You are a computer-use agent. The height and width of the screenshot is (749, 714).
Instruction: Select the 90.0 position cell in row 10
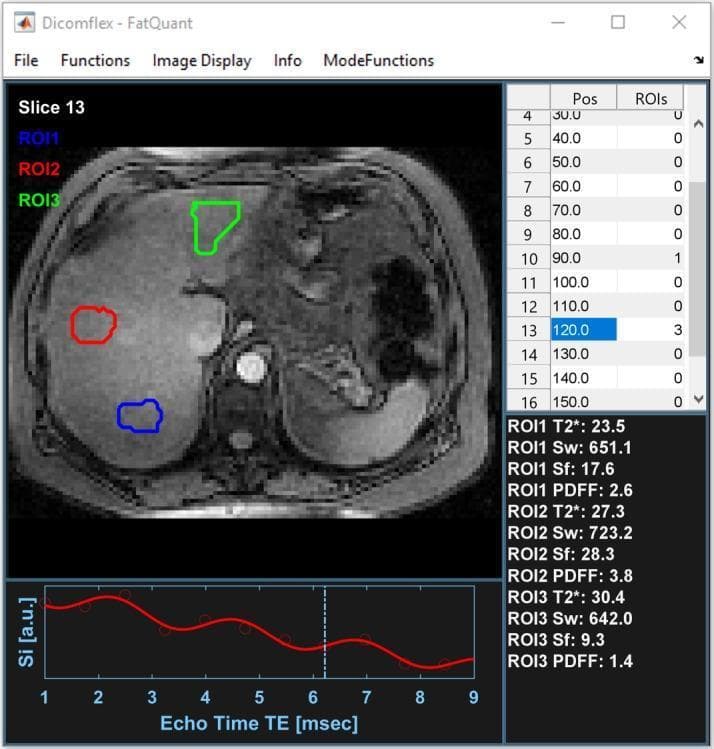(x=584, y=258)
